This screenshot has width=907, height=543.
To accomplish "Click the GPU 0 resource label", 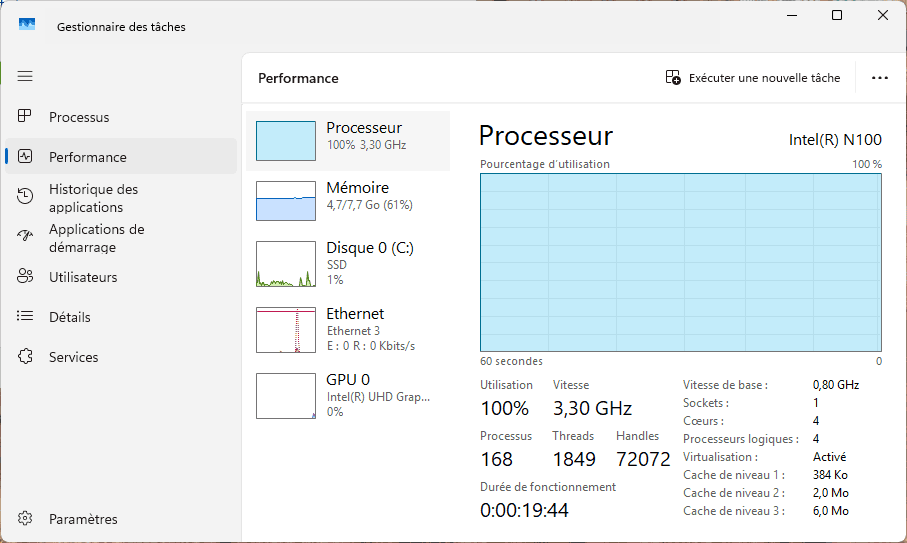I will pos(348,379).
